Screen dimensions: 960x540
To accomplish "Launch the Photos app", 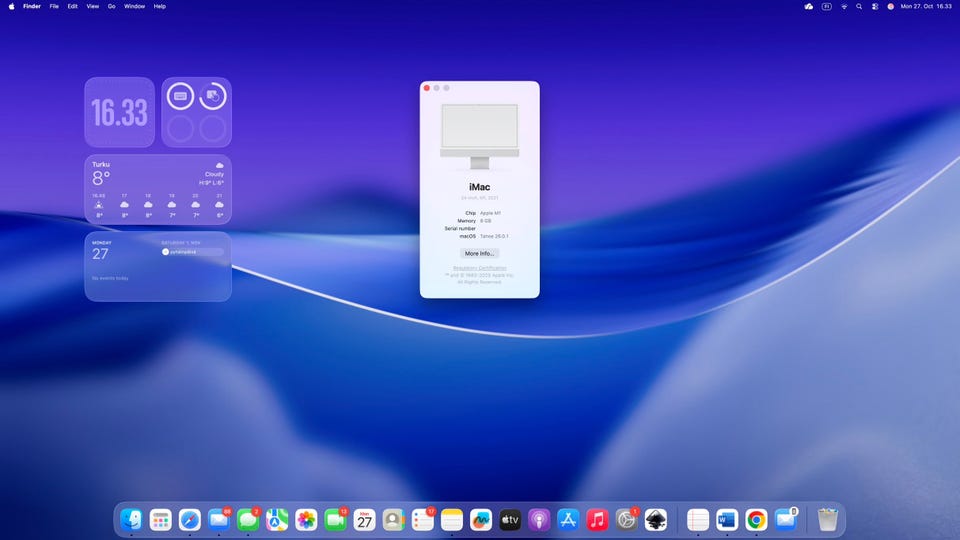I will 306,520.
